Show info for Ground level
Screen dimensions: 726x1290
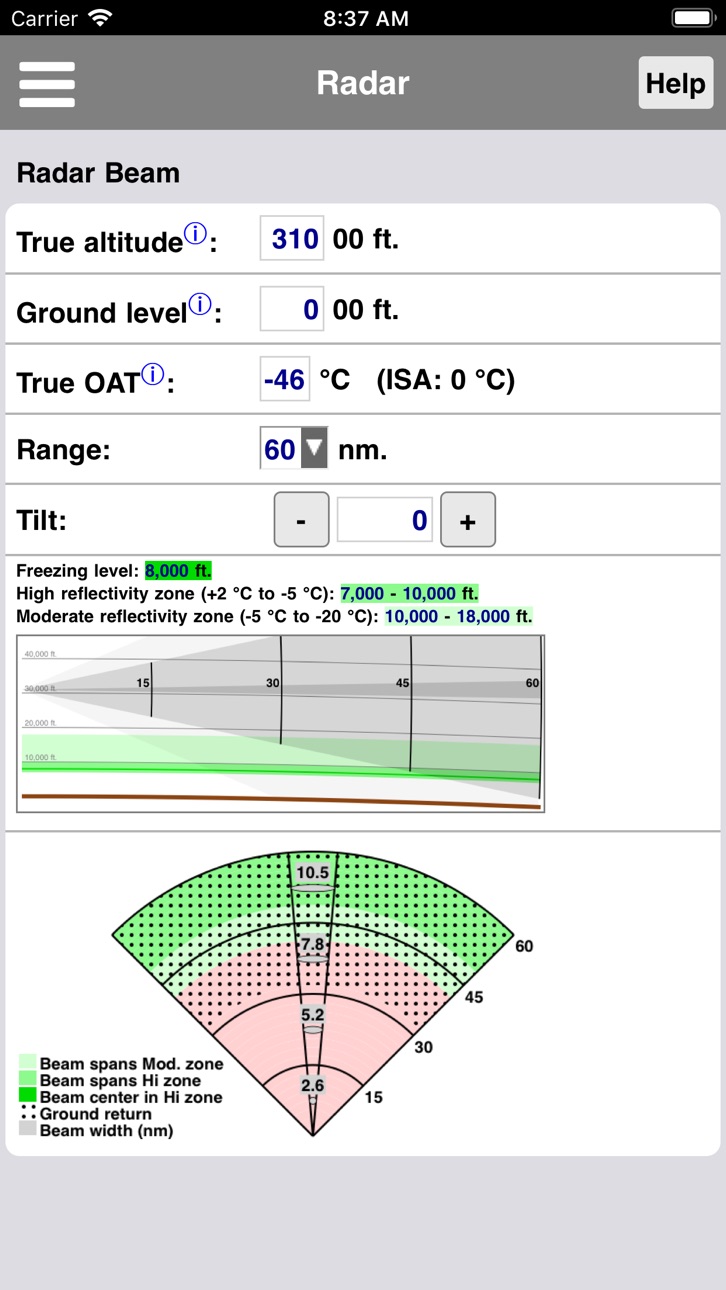(x=200, y=305)
